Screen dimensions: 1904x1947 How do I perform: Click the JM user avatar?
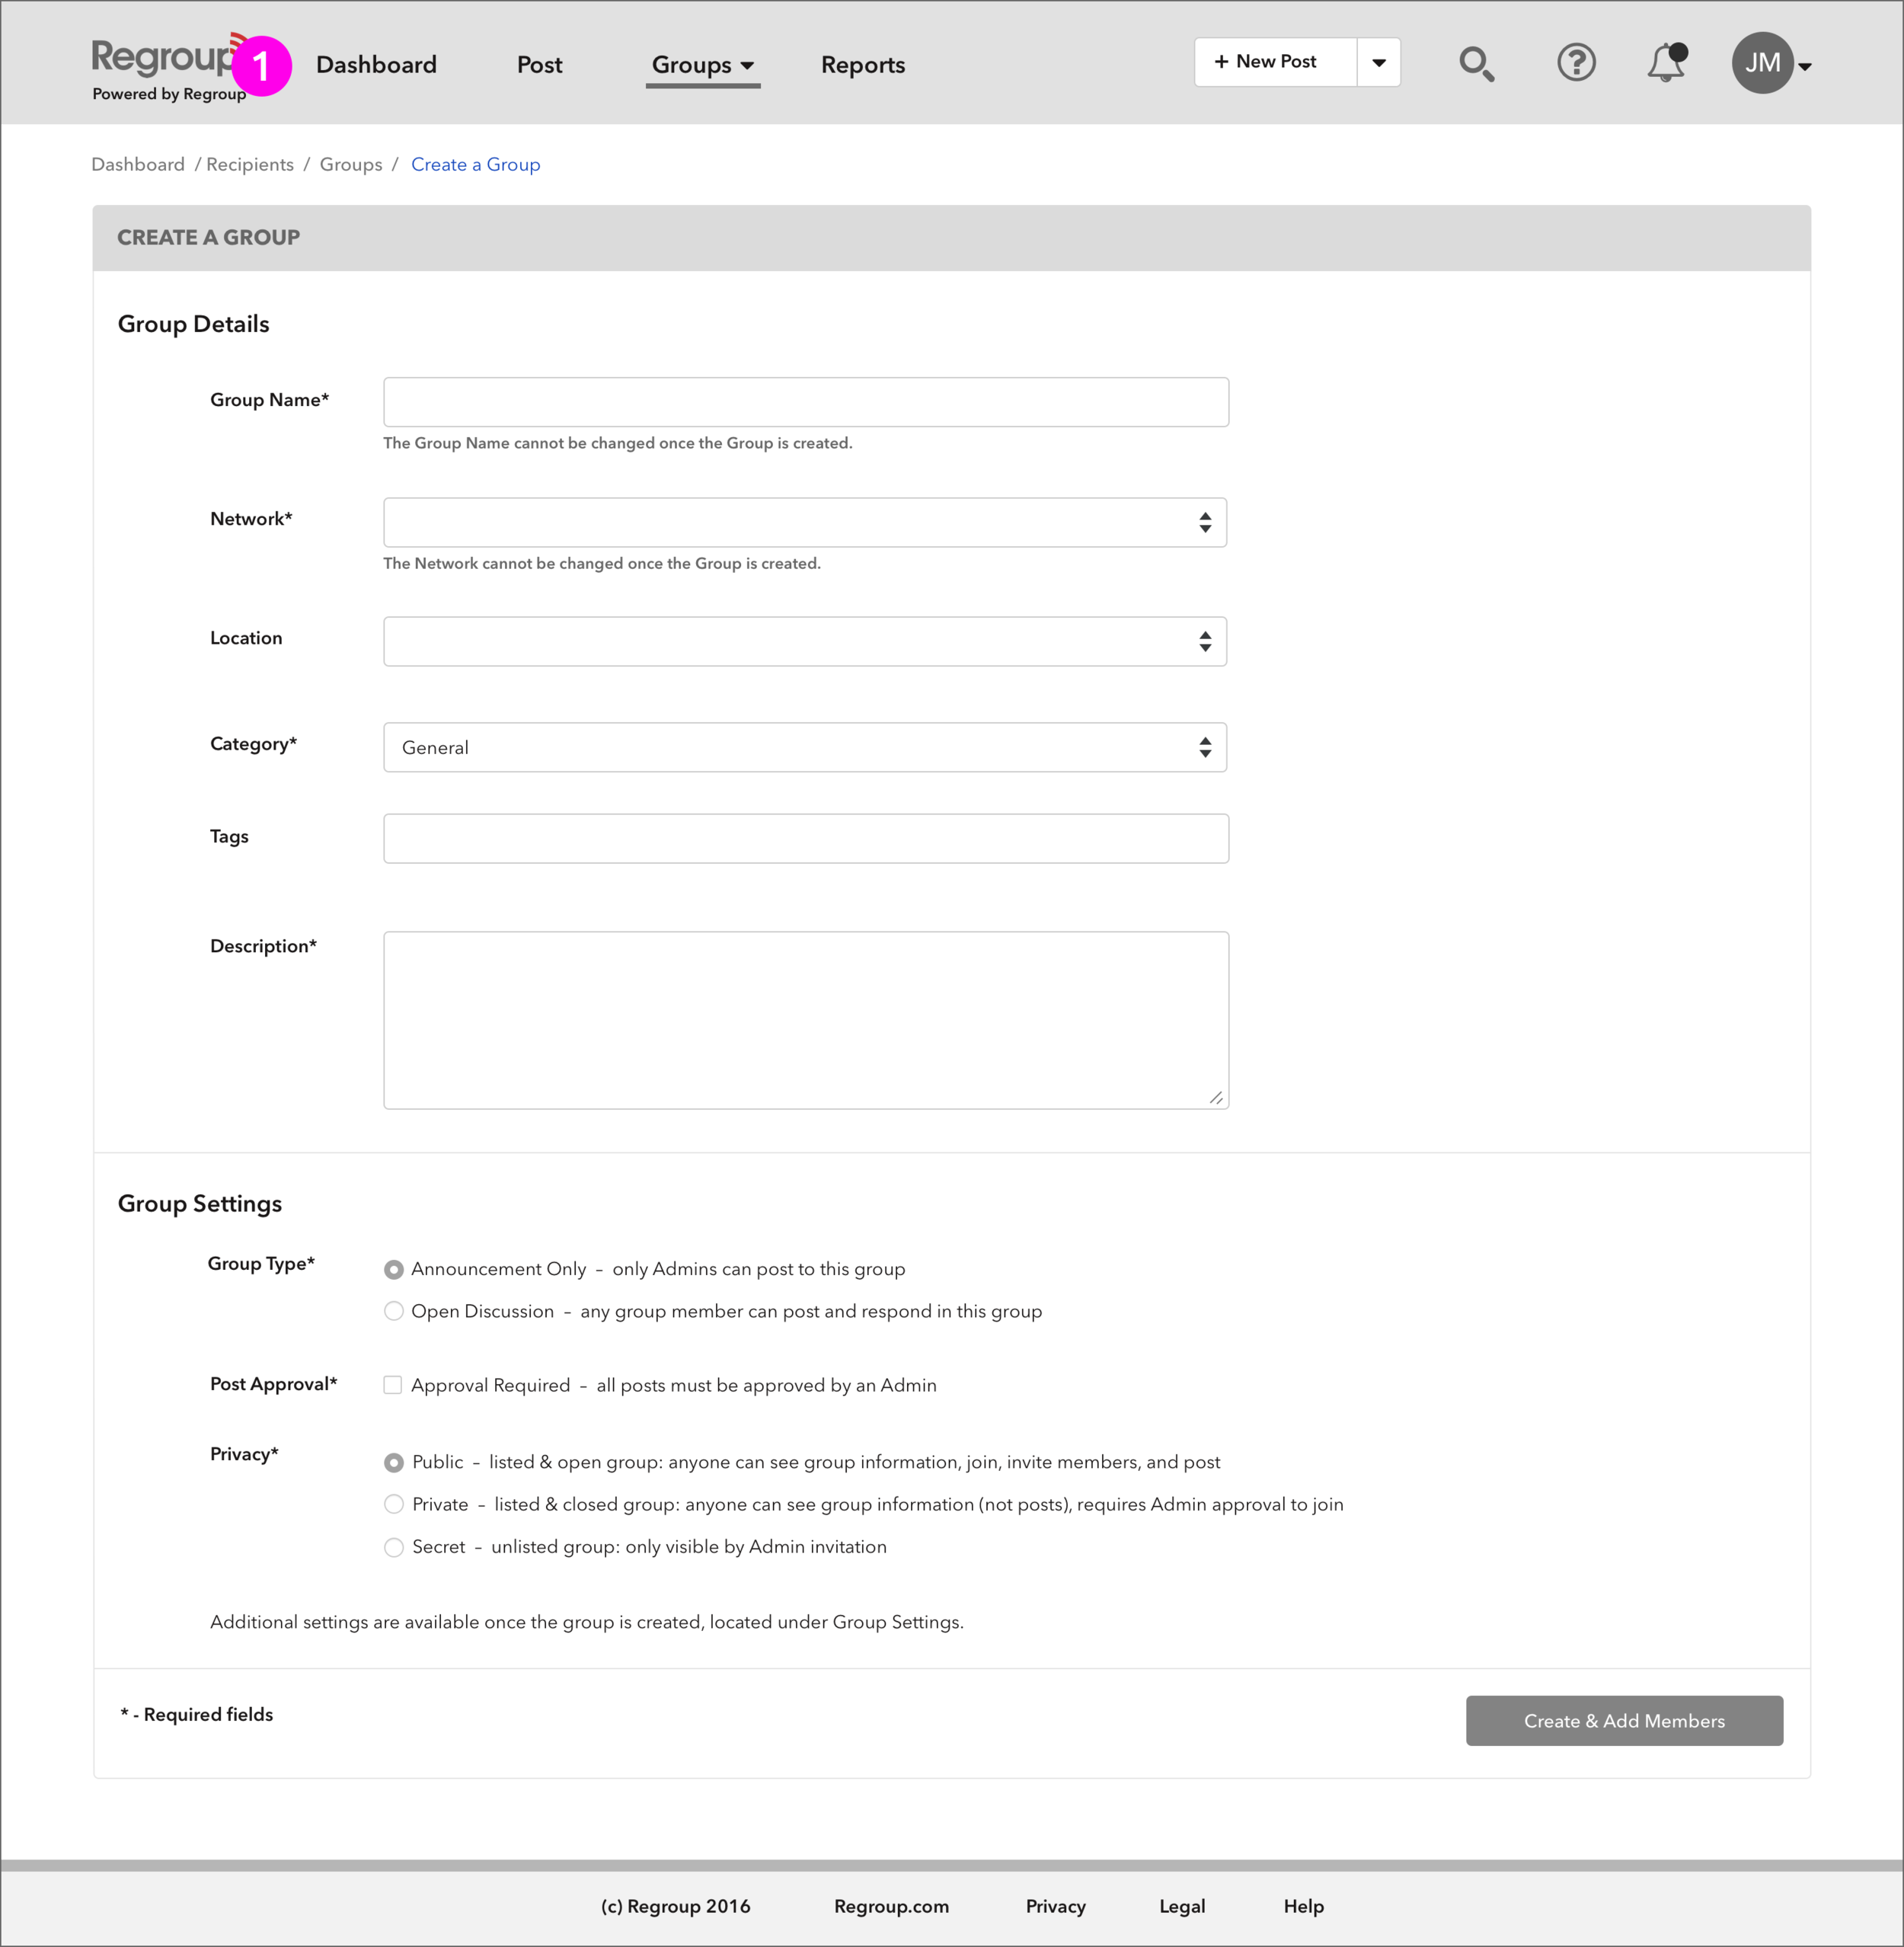point(1761,63)
